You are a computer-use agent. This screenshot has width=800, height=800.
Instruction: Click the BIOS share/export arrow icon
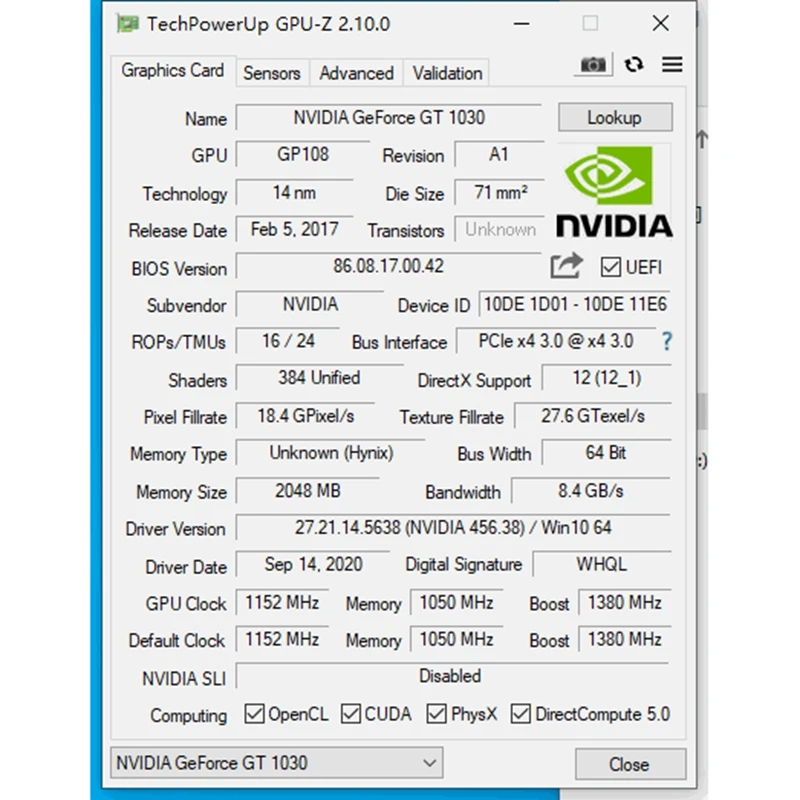[x=566, y=265]
